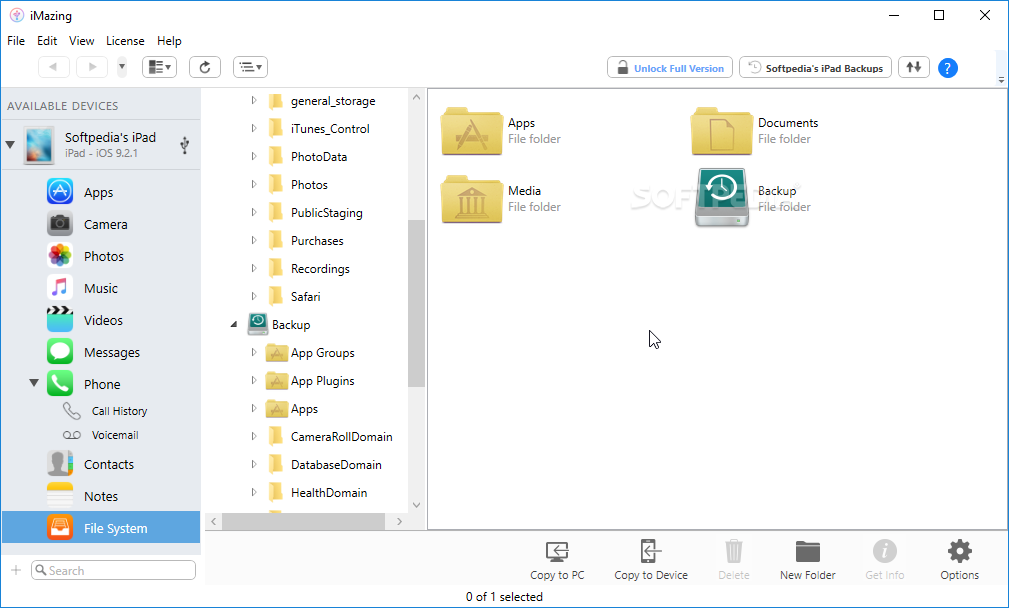Select the Purchases folder in tree
This screenshot has height=608, width=1009.
pos(317,241)
